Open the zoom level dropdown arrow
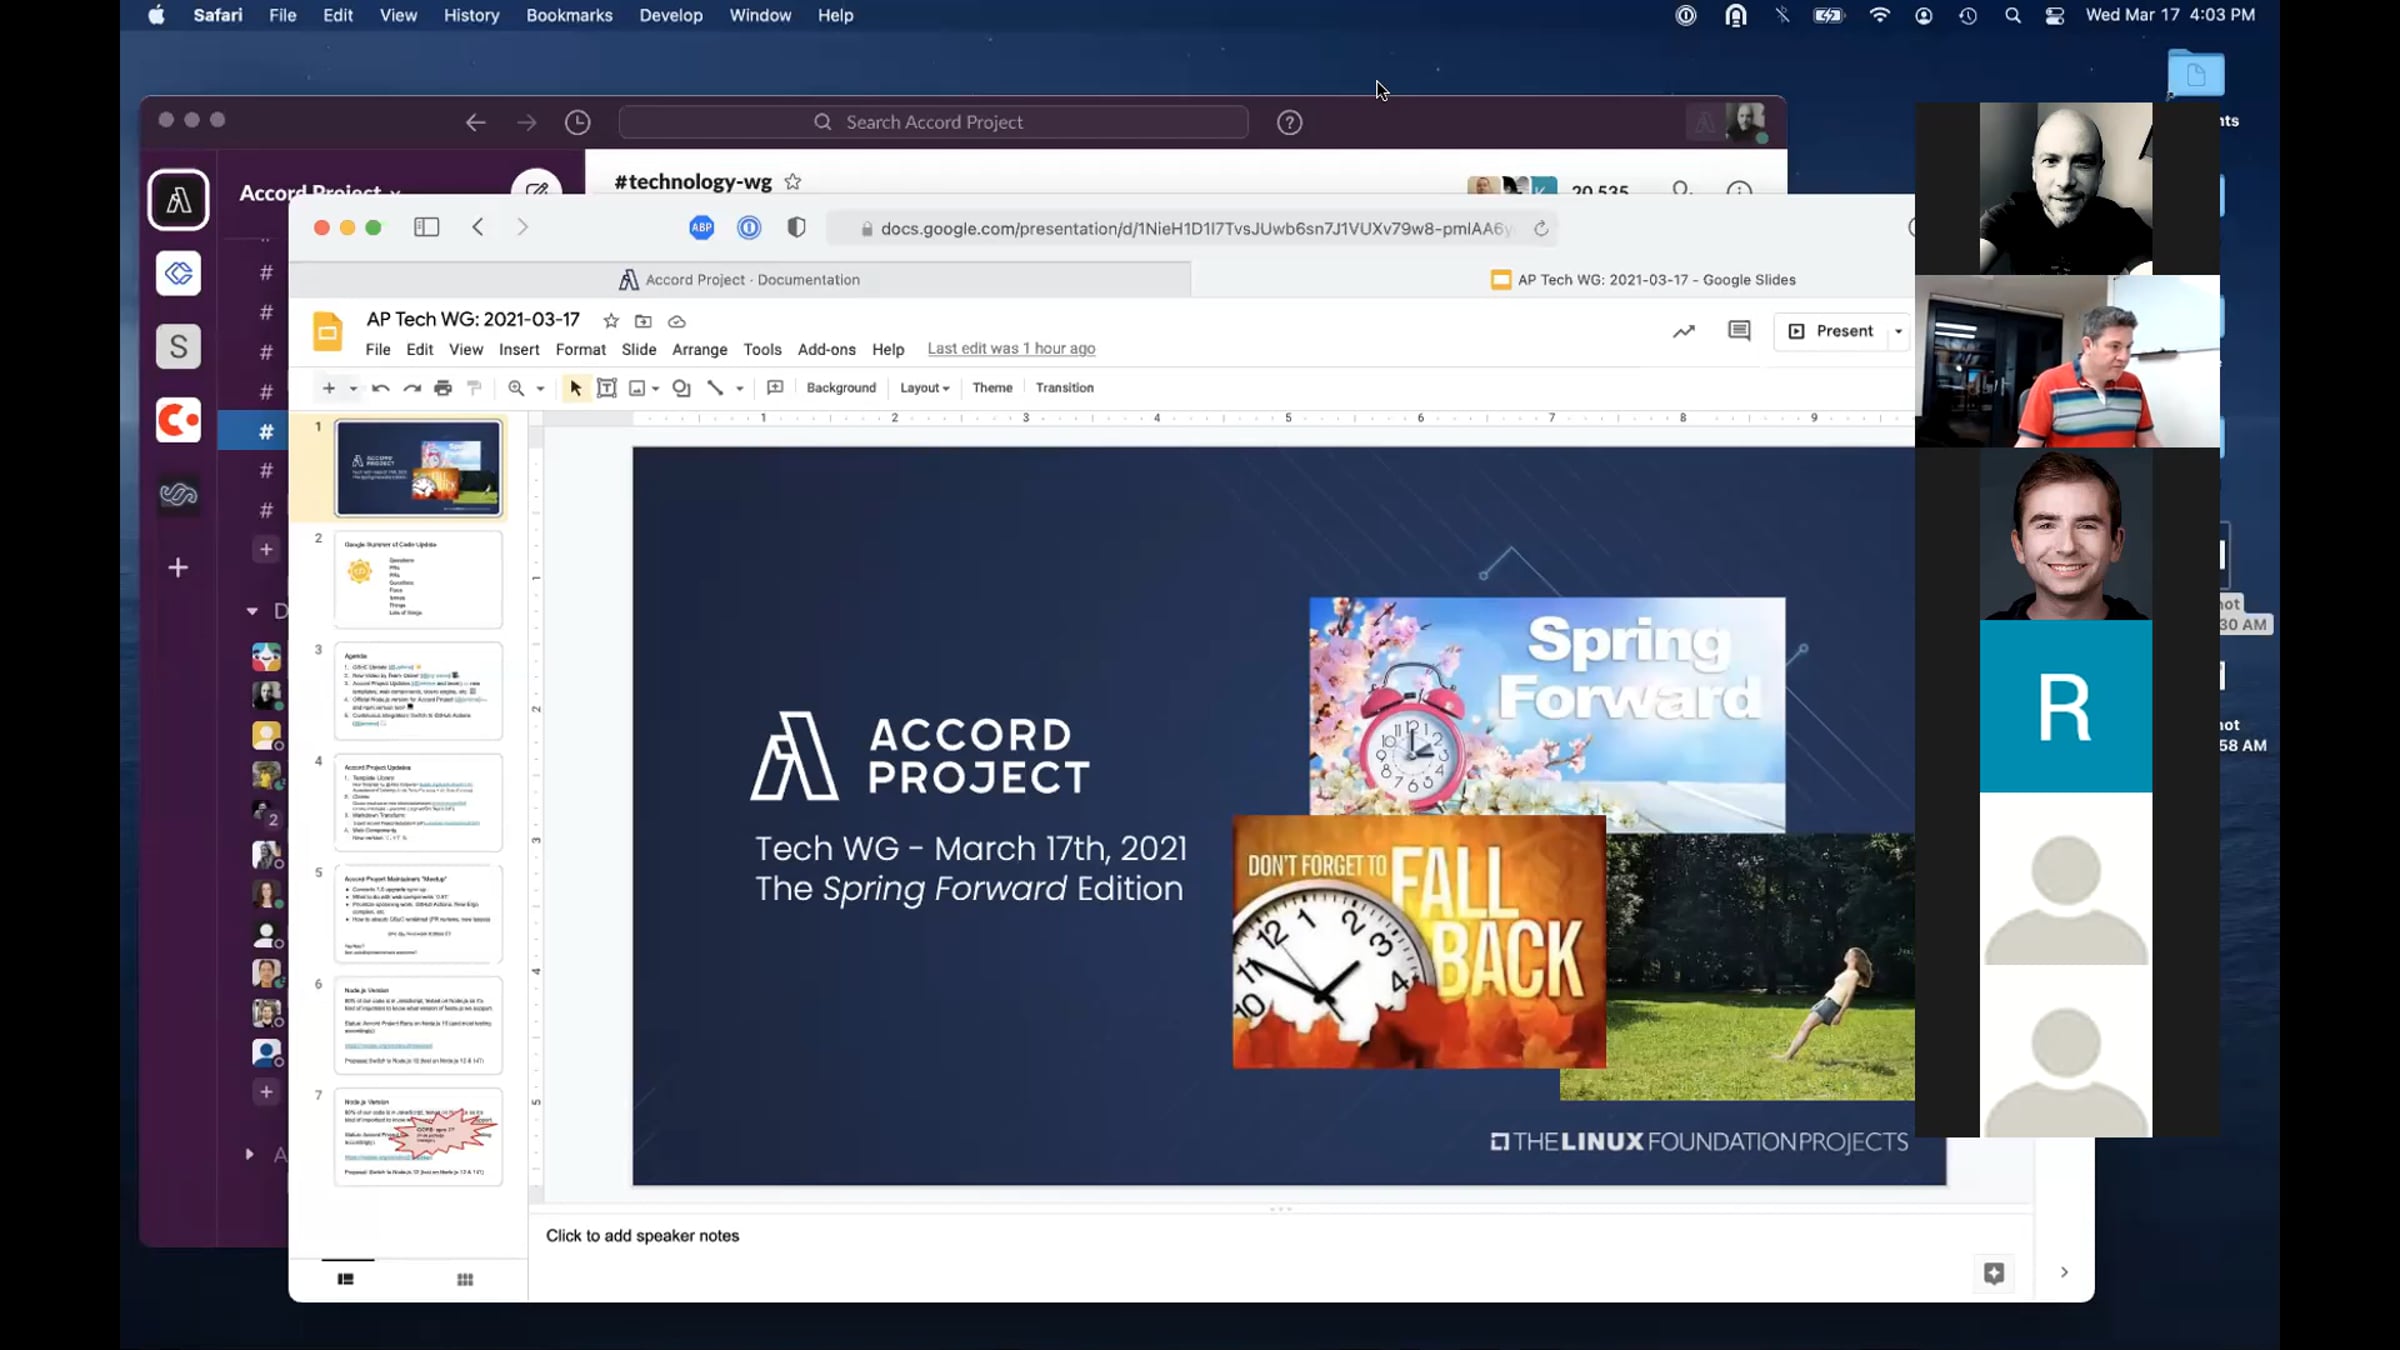The height and width of the screenshot is (1350, 2400). (540, 388)
